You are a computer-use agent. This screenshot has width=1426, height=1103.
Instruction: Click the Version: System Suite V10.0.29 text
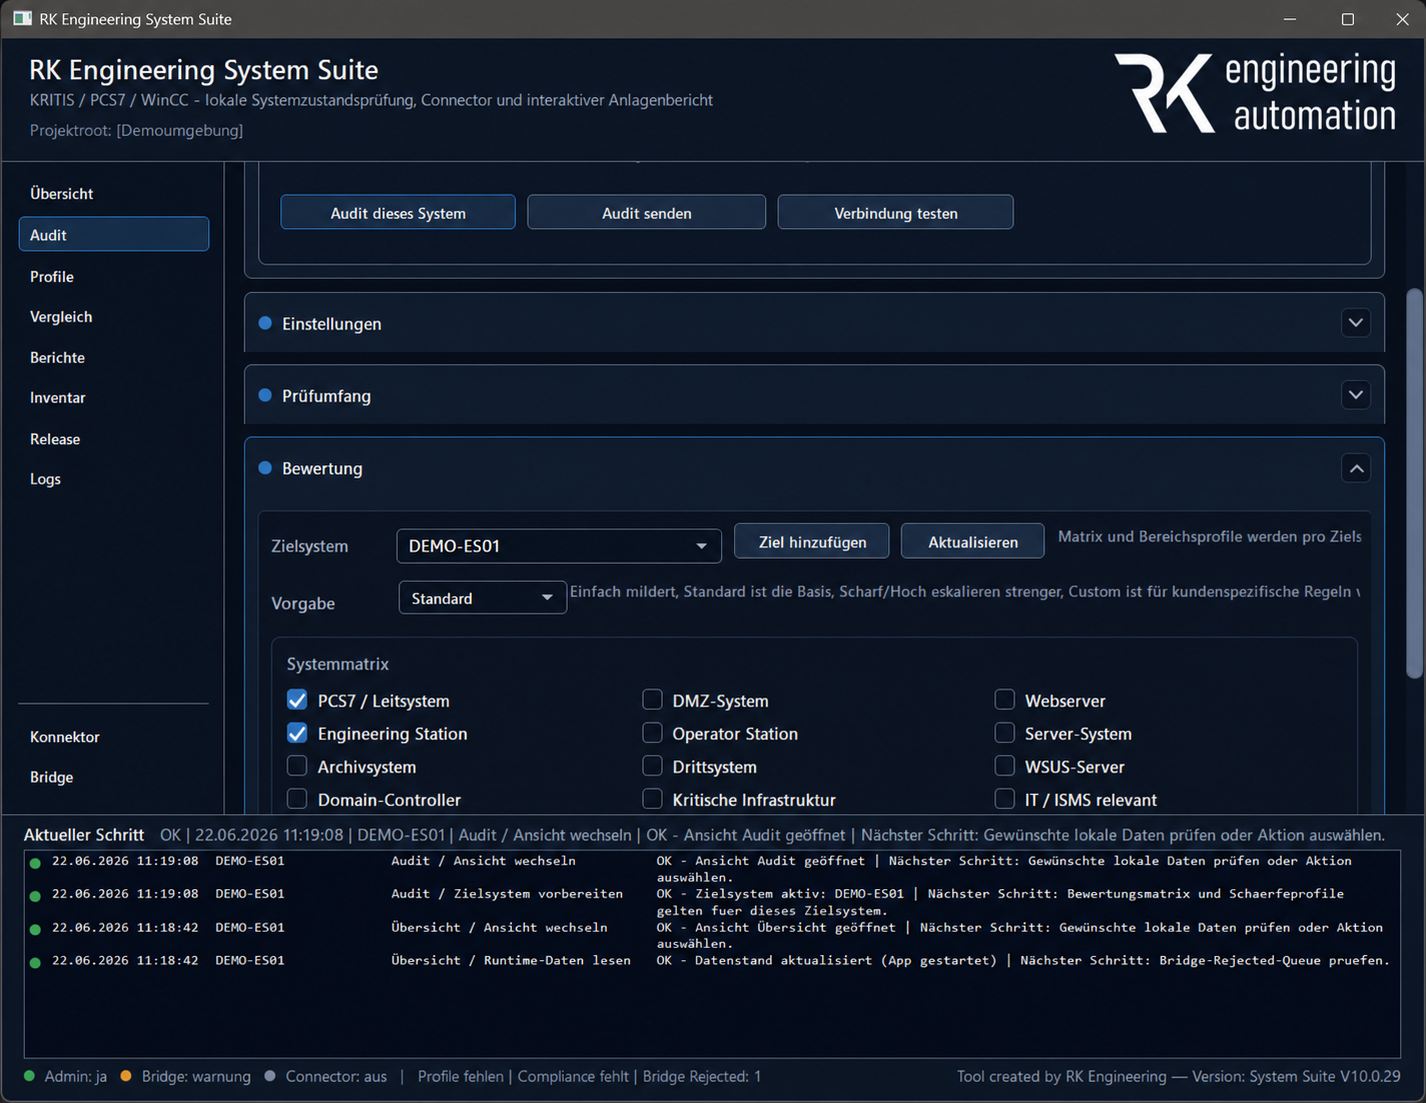pos(1296,1077)
